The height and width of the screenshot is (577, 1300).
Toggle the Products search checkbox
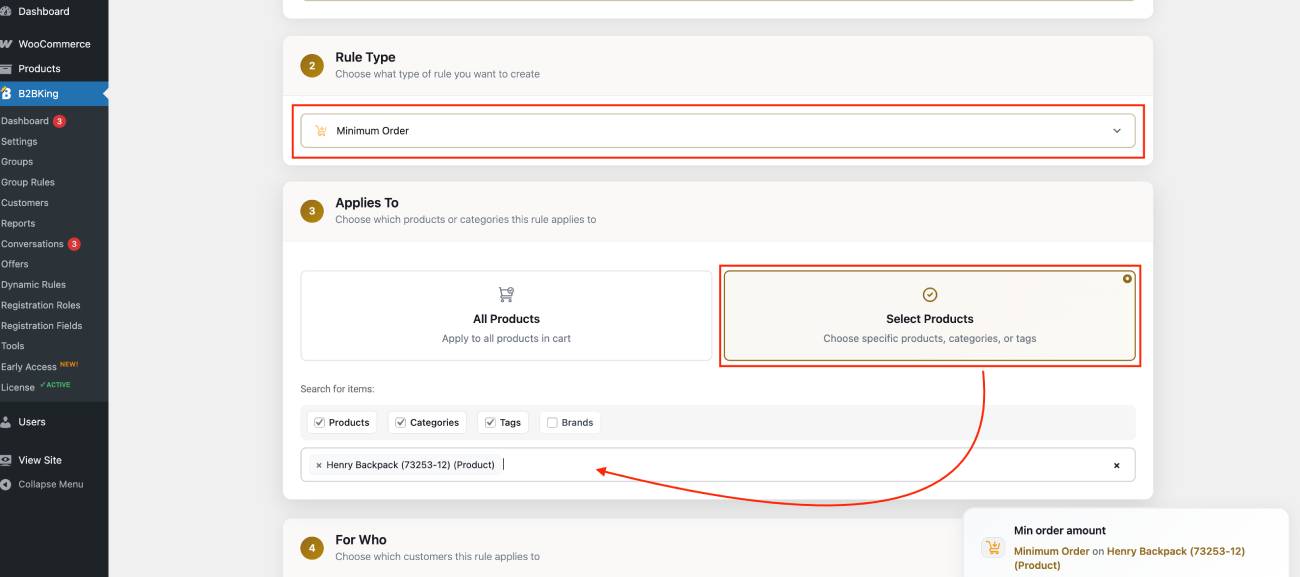(320, 422)
